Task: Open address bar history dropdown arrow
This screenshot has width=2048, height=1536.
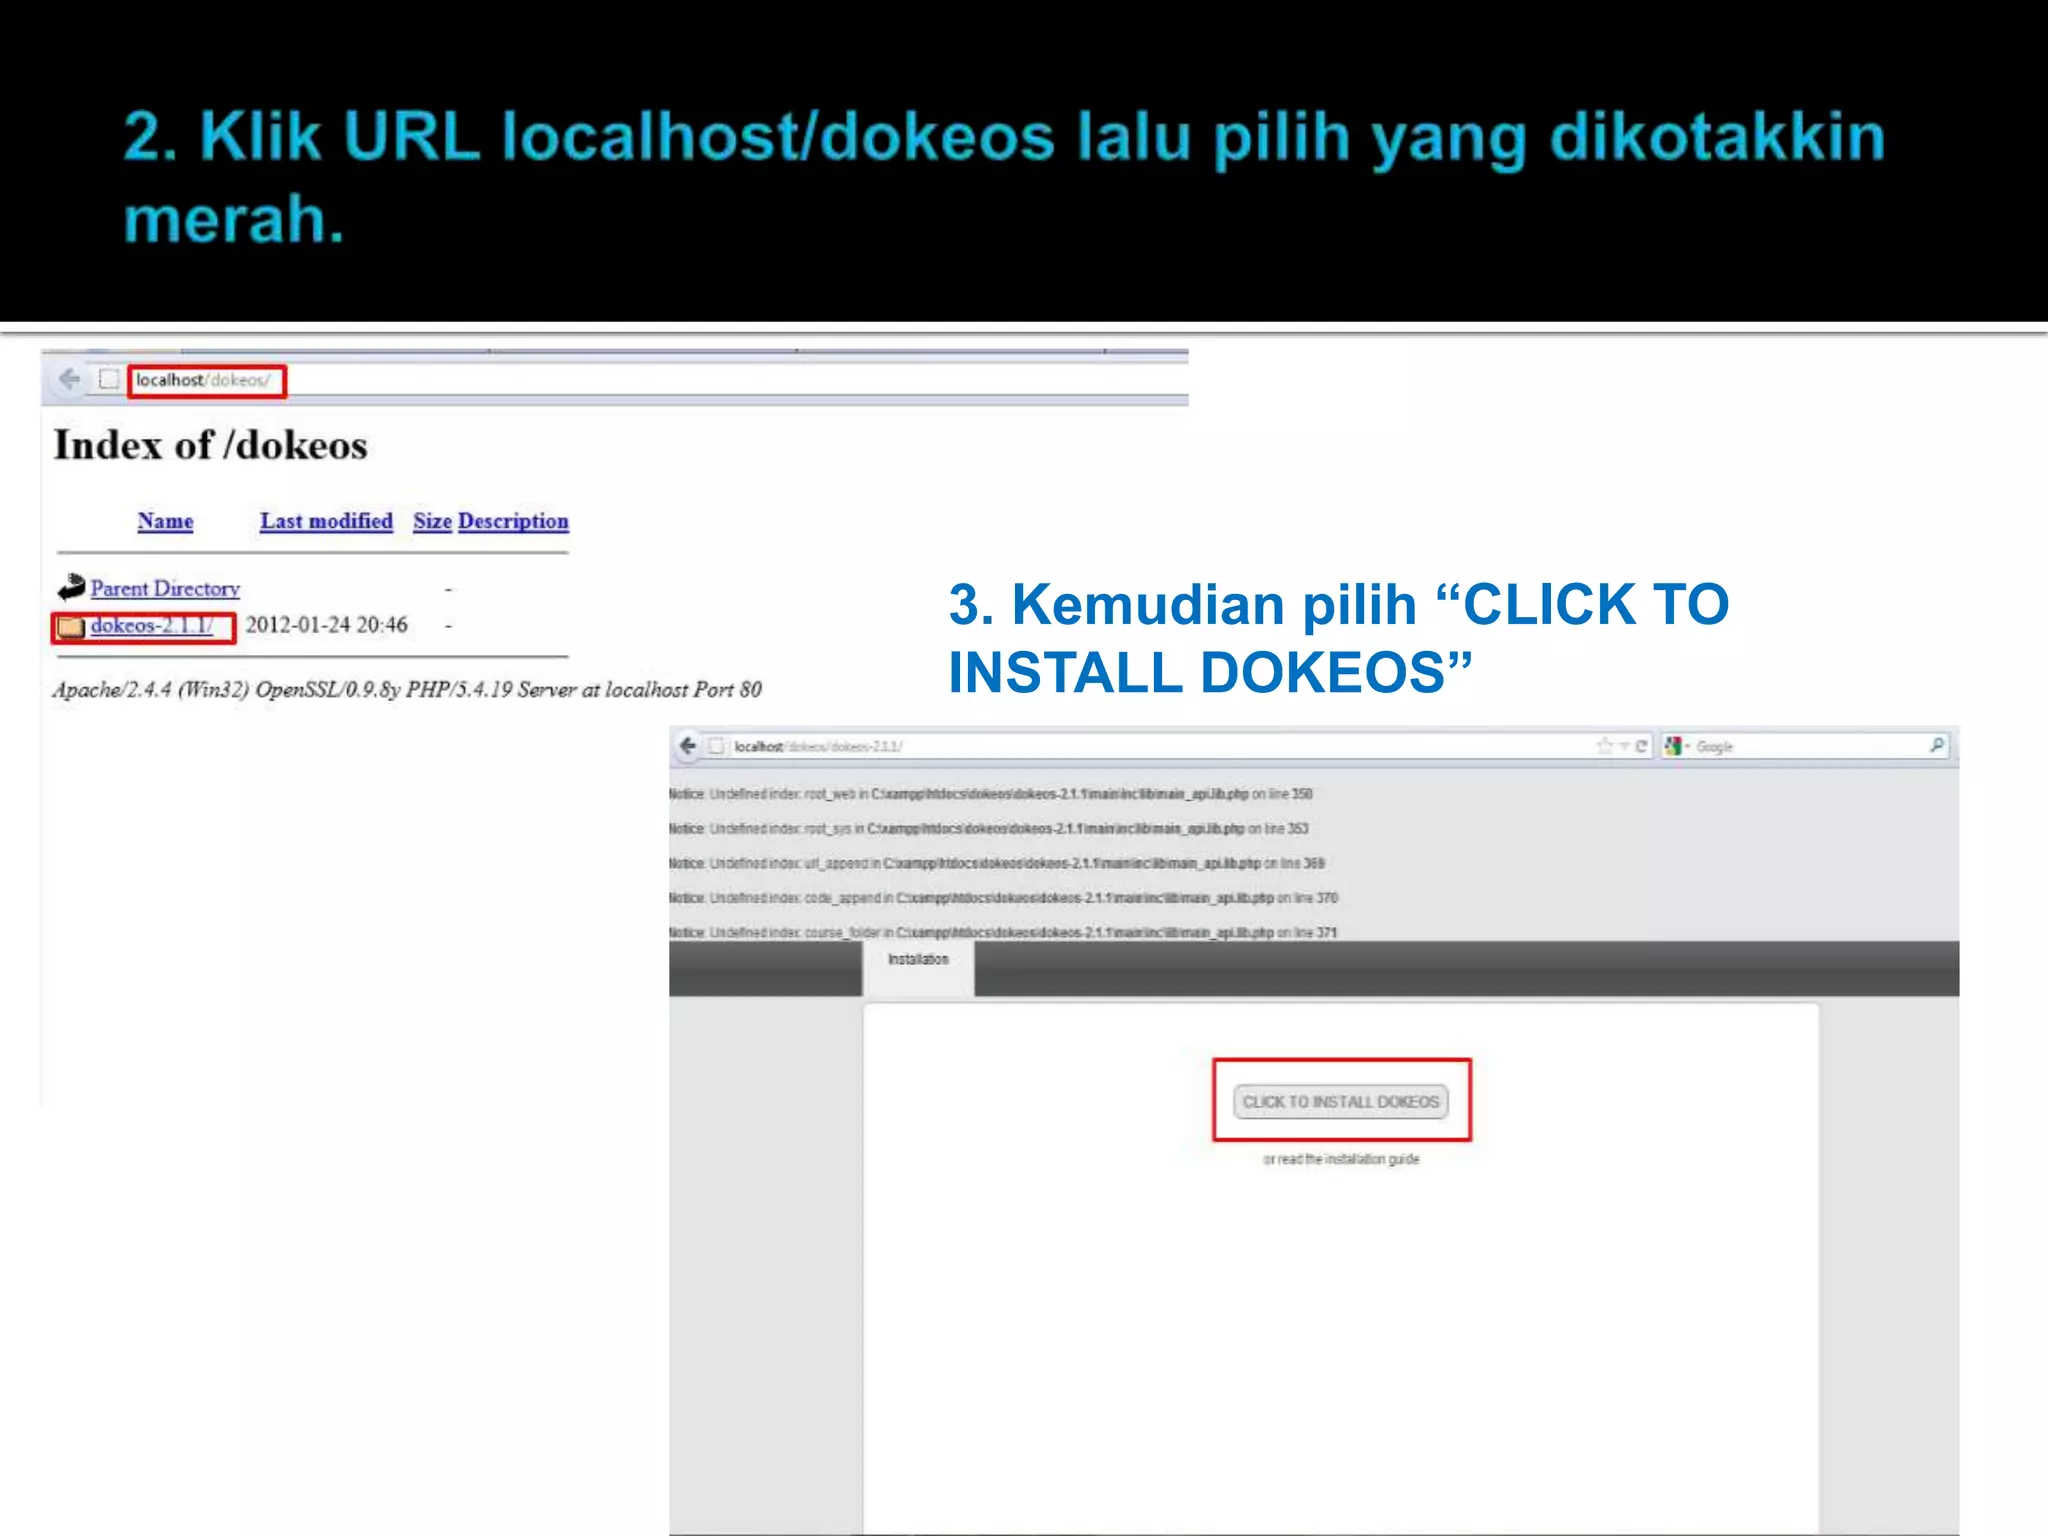Action: click(x=1624, y=747)
